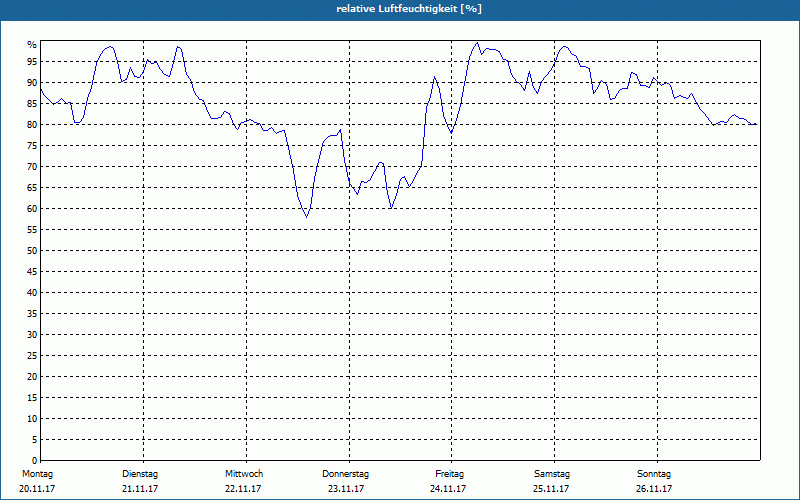Image resolution: width=800 pixels, height=500 pixels.
Task: Click the '%' unit label on y-axis
Action: point(32,45)
